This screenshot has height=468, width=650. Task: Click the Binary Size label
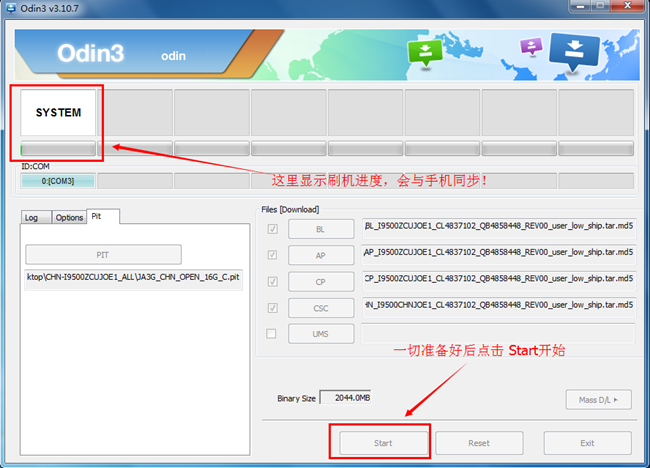pos(296,398)
